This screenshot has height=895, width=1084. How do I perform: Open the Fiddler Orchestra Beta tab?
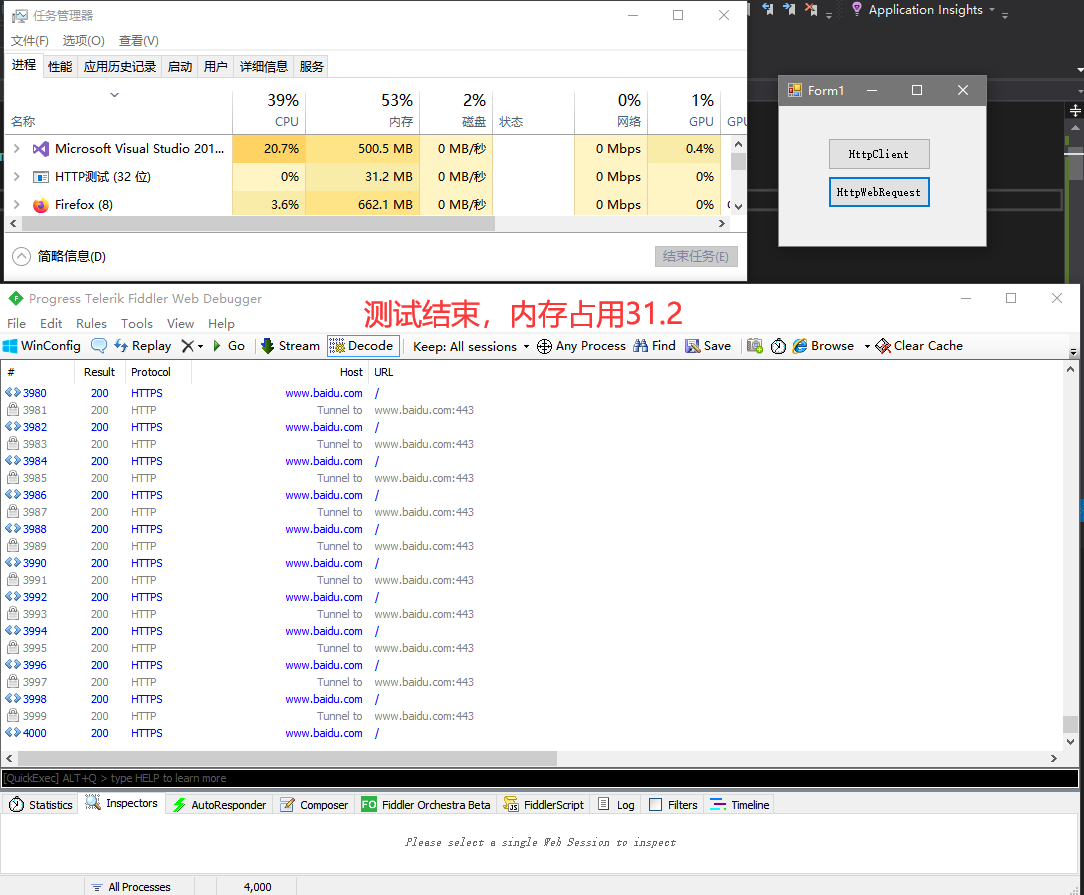(426, 804)
